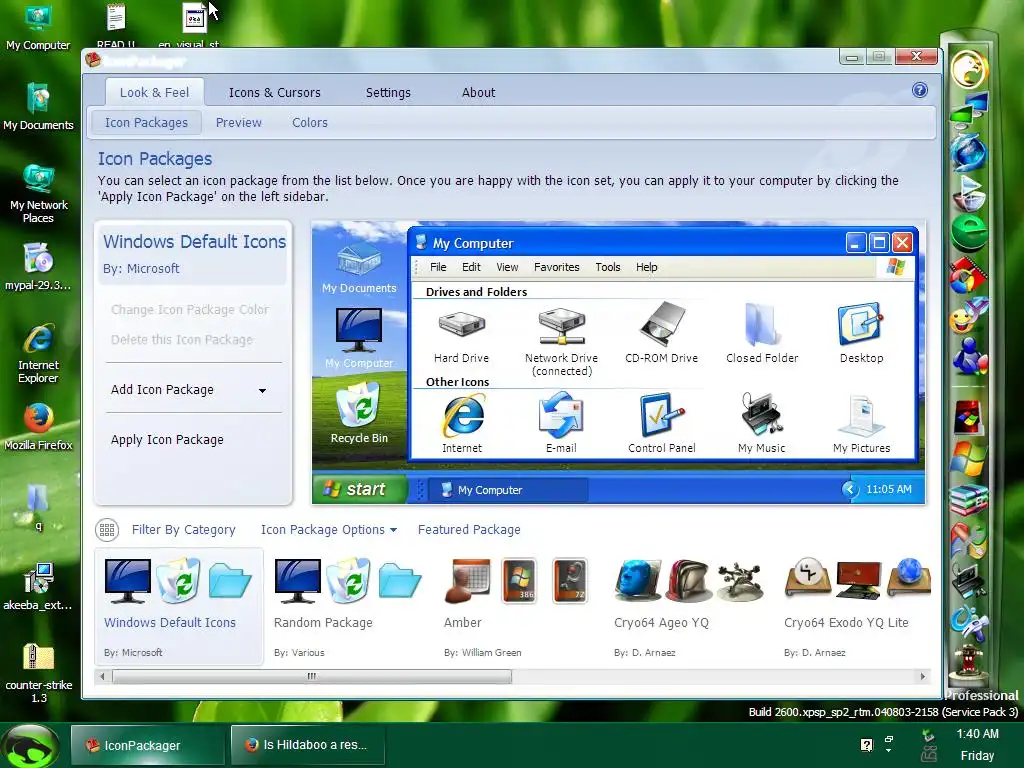Open the About tab
The width and height of the screenshot is (1024, 768).
(x=479, y=93)
